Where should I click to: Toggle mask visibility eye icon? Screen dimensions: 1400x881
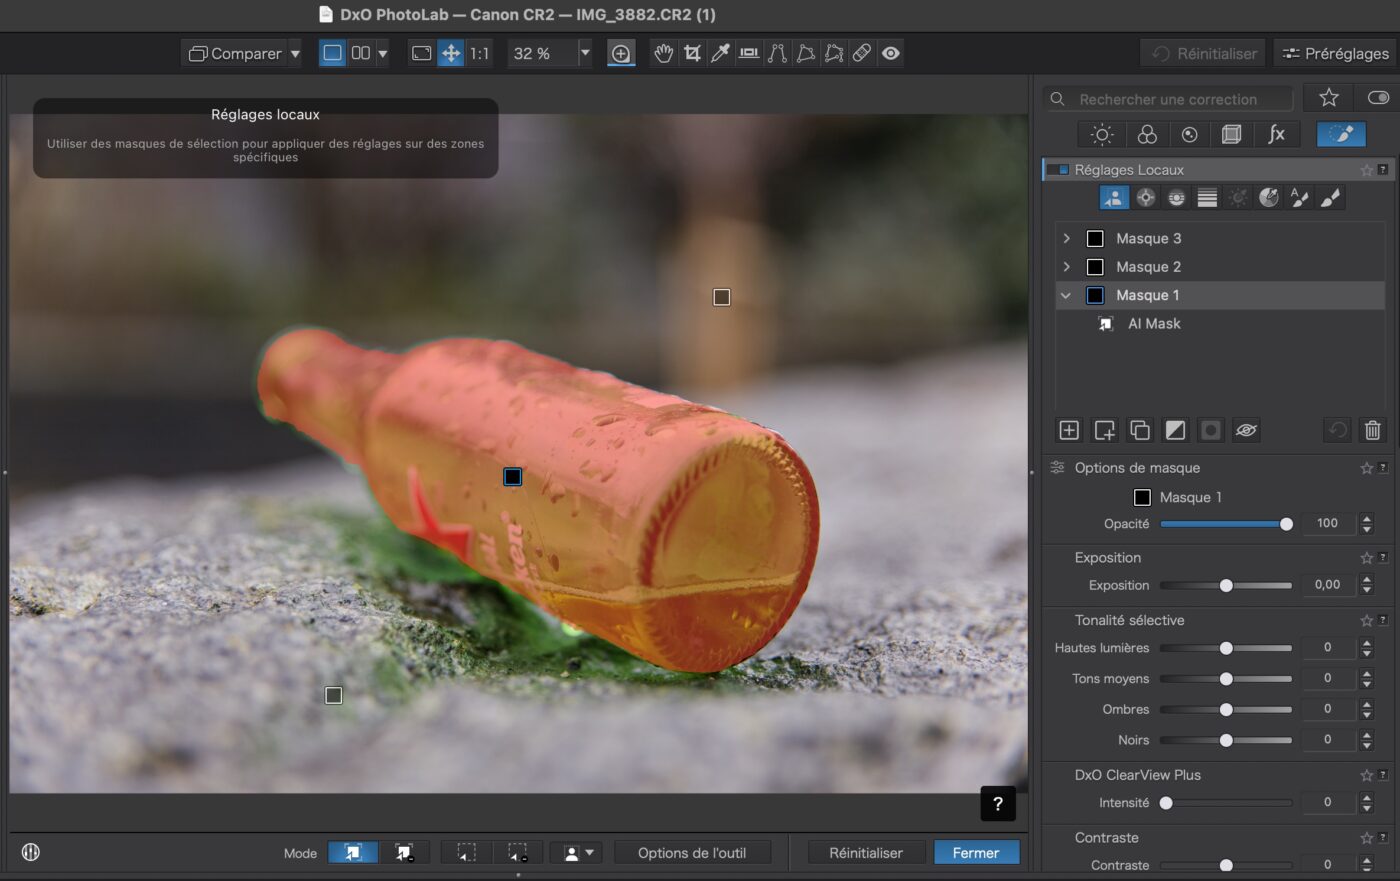[x=1245, y=430]
